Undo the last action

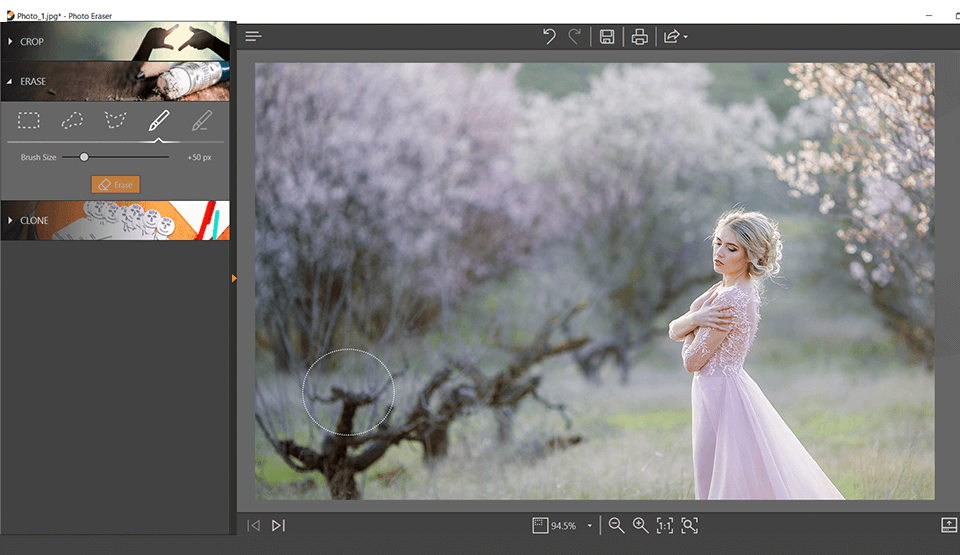[549, 37]
